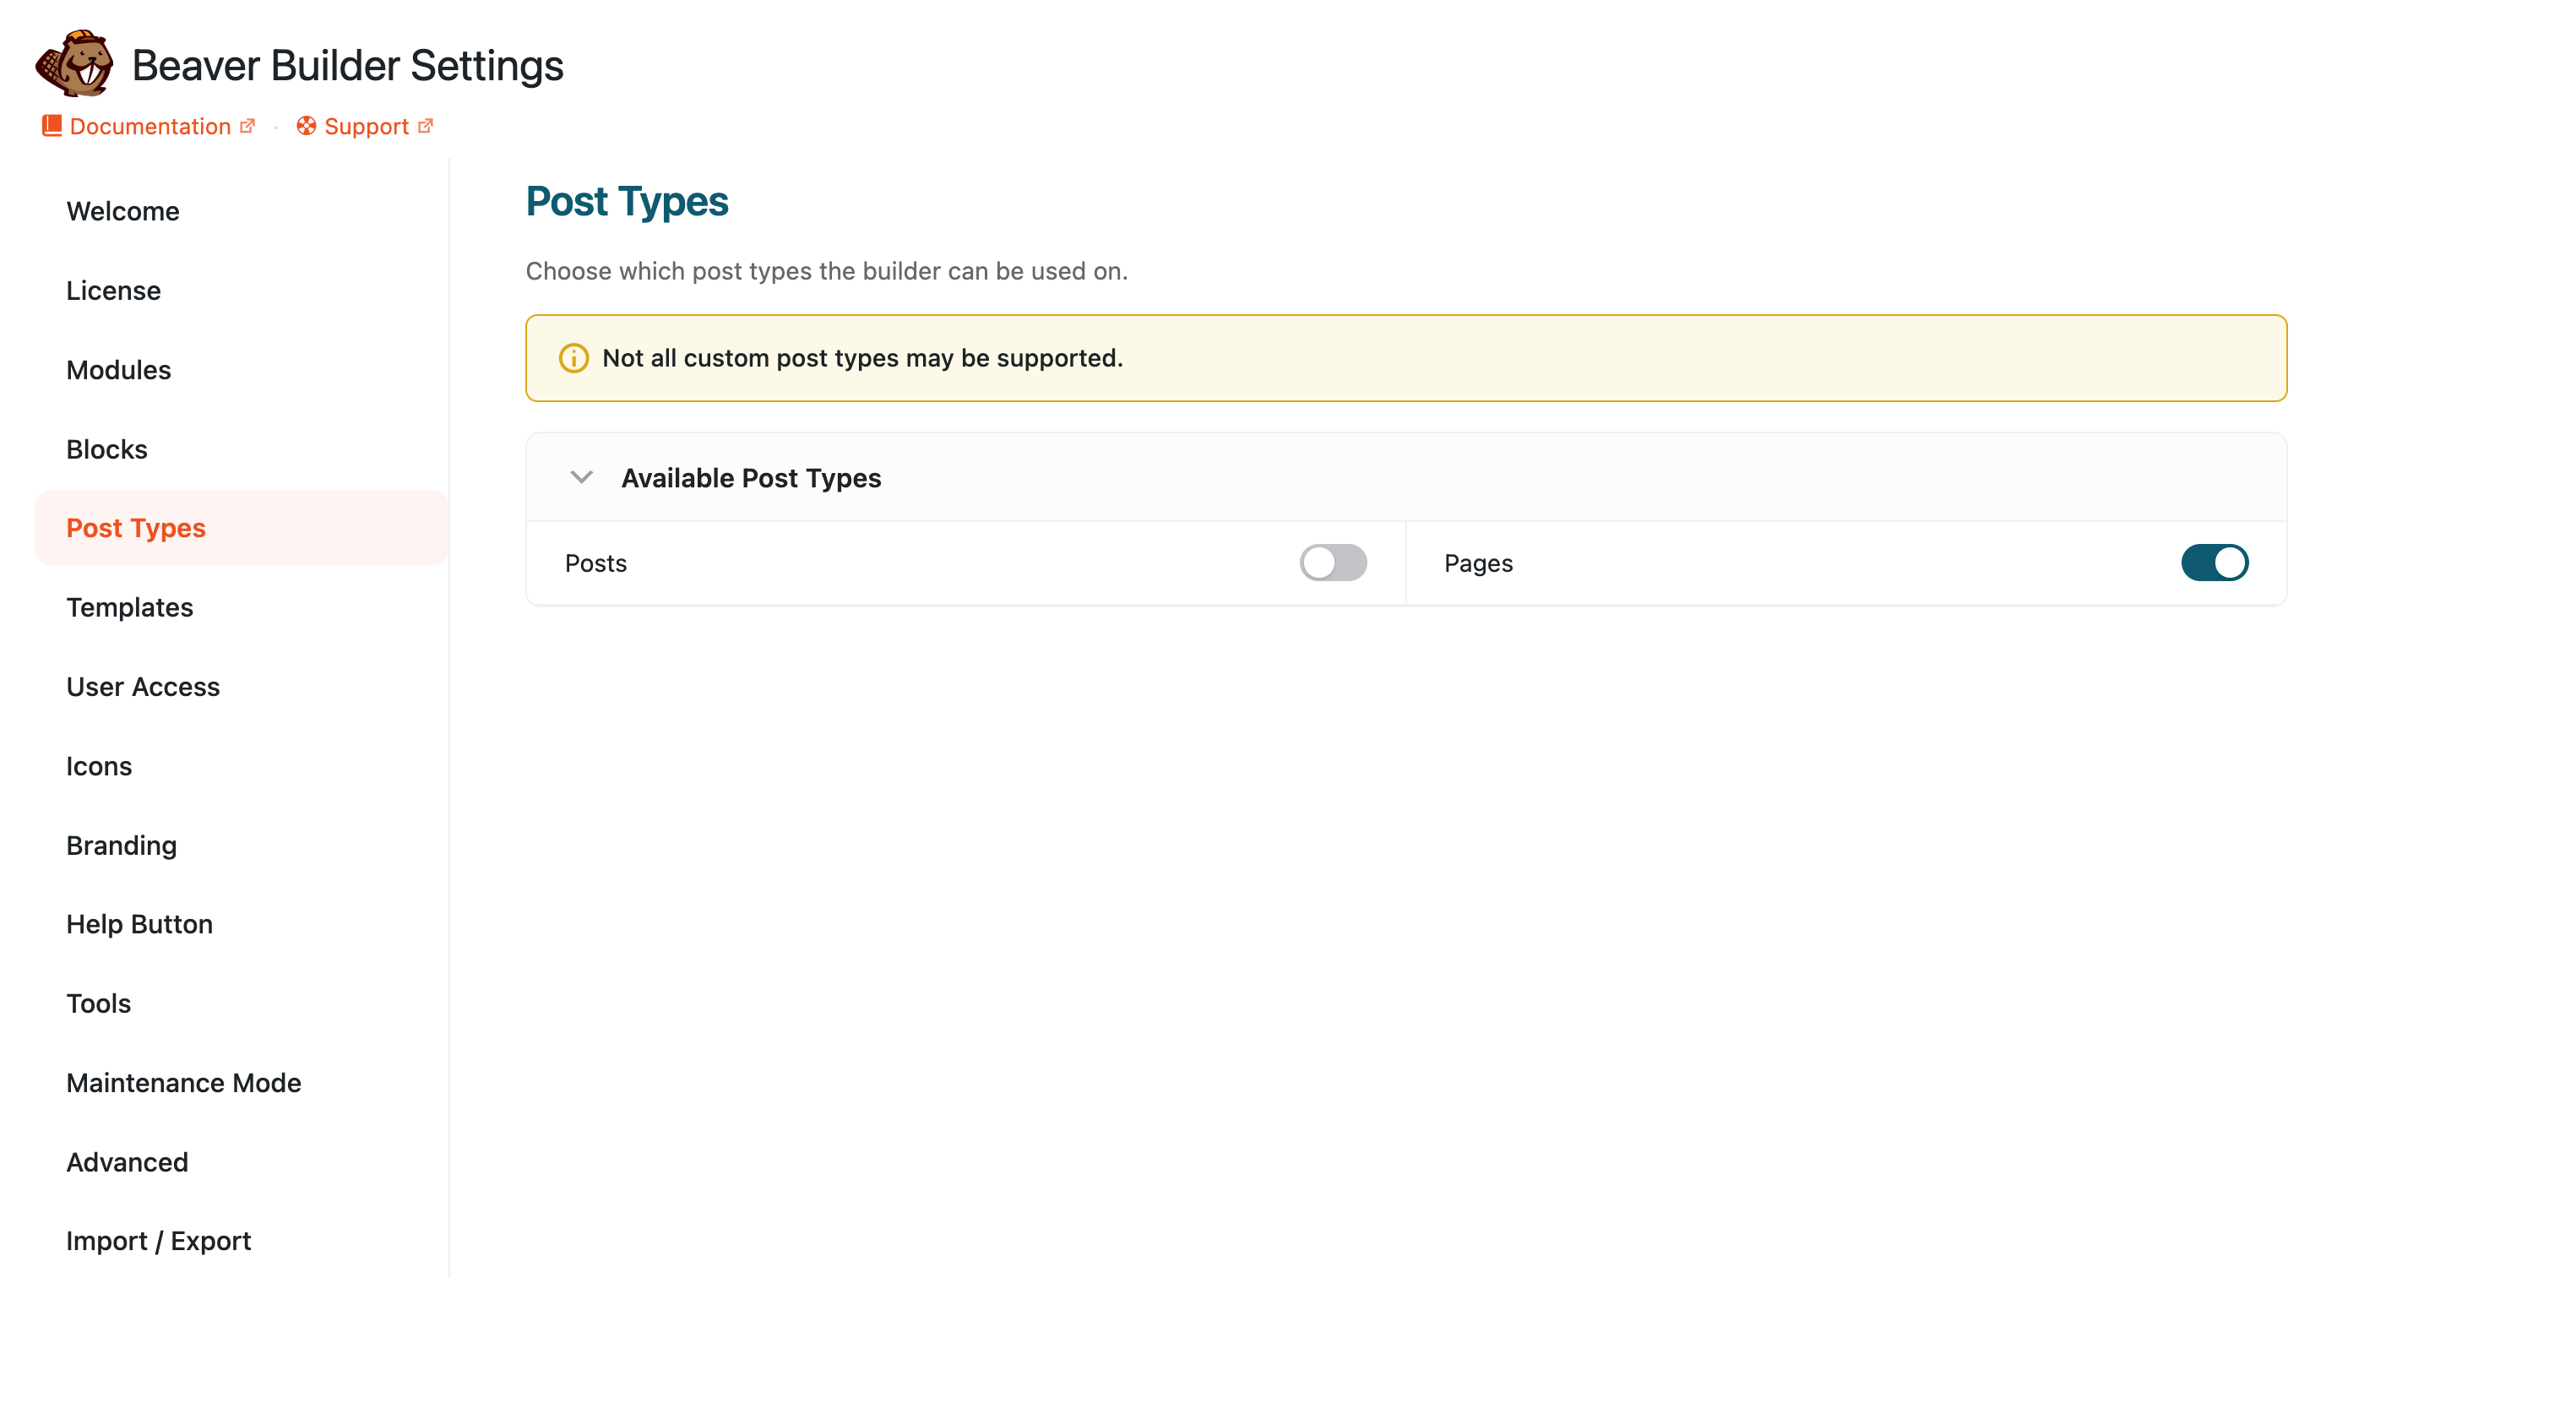Click the external-link icon beside Support
Screen dimensions: 2576x1403
(x=425, y=125)
